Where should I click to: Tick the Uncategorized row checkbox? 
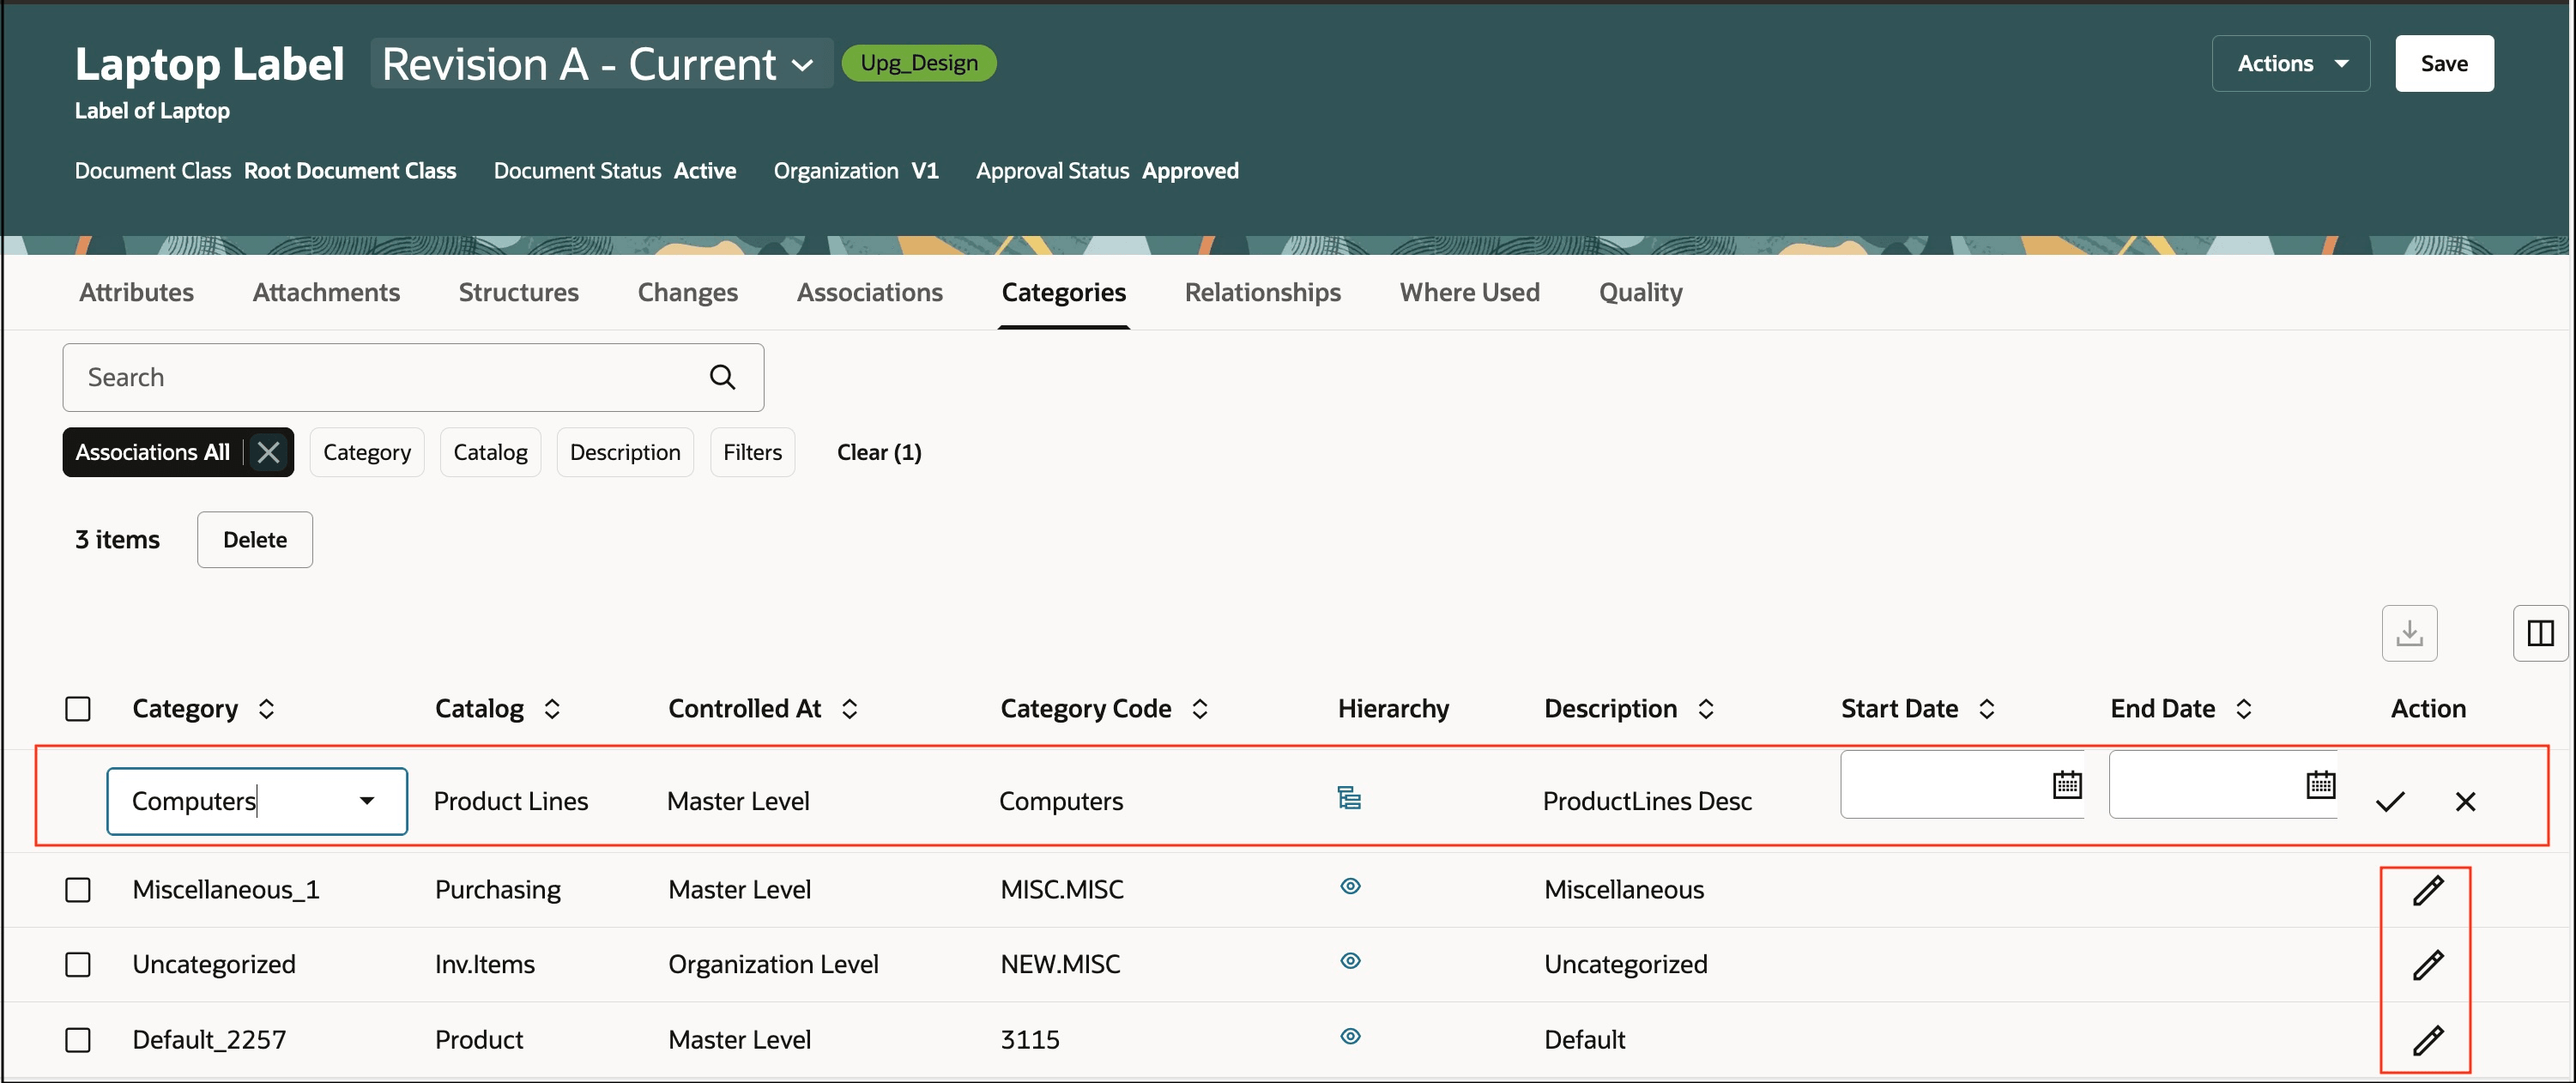click(x=78, y=964)
